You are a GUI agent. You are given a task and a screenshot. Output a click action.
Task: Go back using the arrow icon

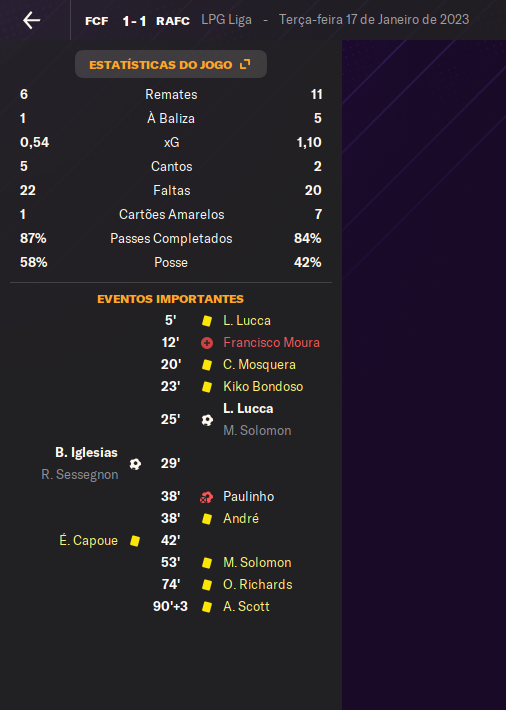coord(32,20)
